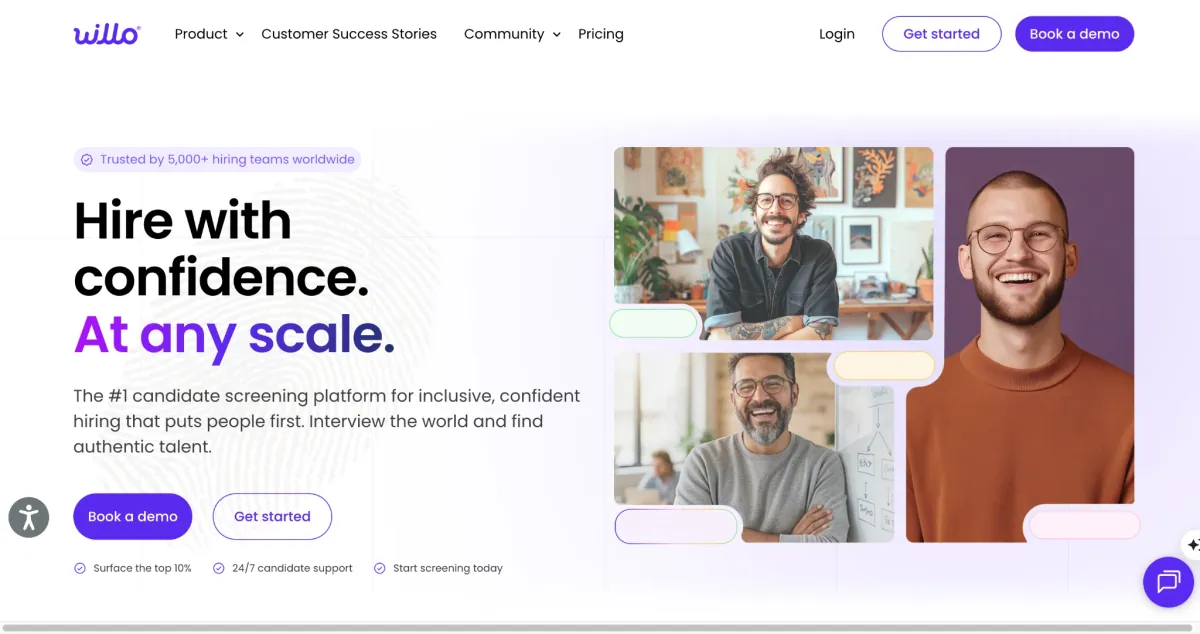Open Customer Success Stories page
The height and width of the screenshot is (634, 1200).
pos(349,34)
